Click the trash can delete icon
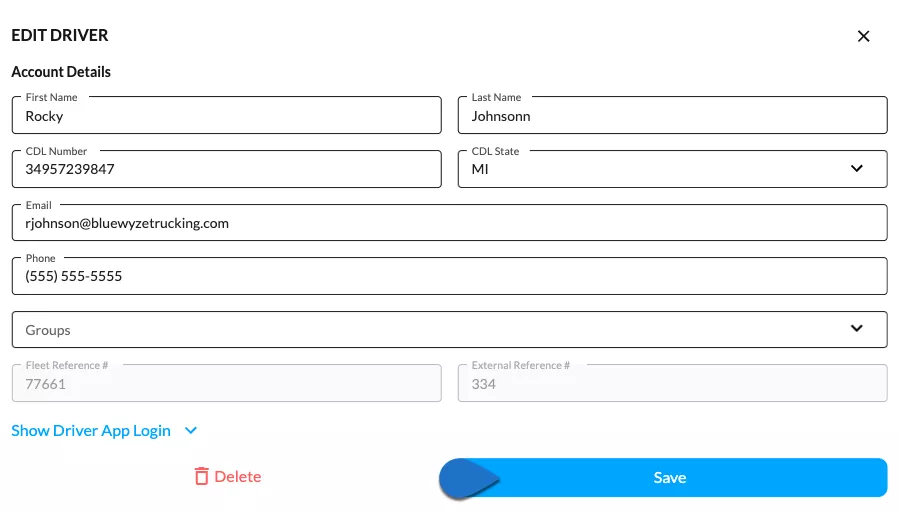899x512 pixels. tap(201, 476)
